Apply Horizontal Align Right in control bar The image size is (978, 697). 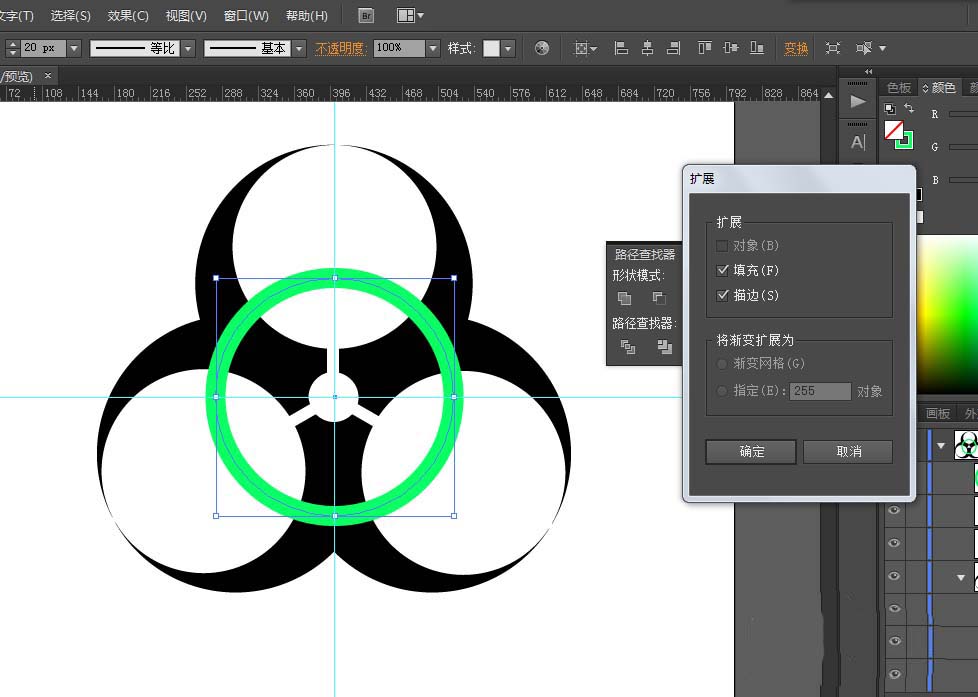(x=674, y=48)
